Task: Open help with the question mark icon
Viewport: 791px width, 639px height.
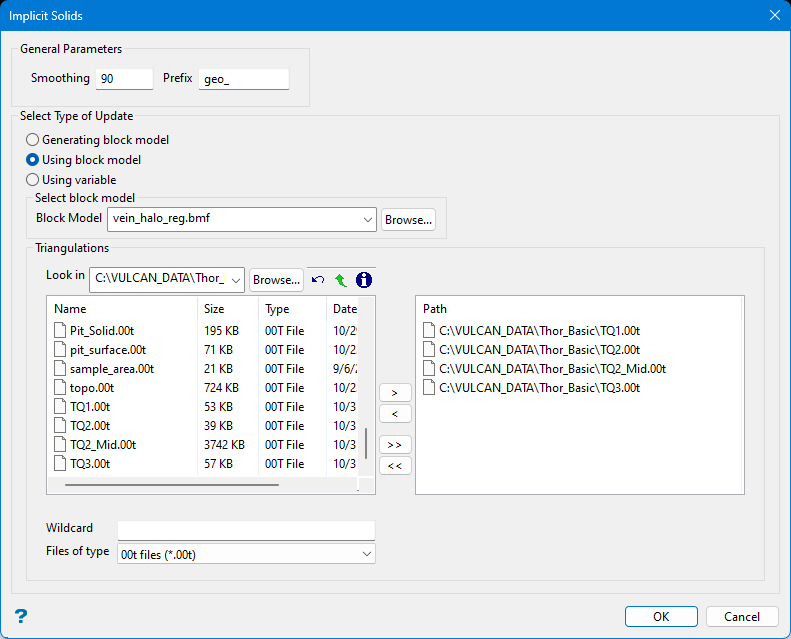Action: pos(20,616)
